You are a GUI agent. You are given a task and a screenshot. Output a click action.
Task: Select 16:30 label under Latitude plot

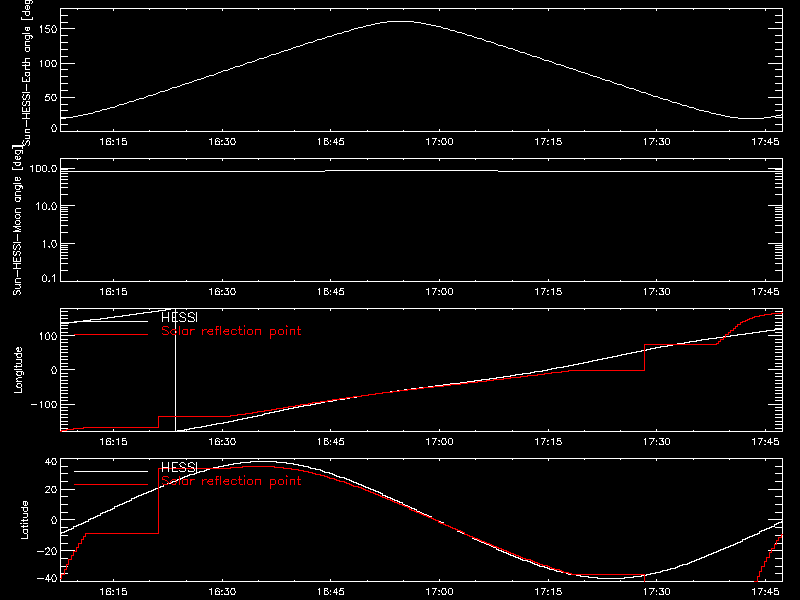pyautogui.click(x=222, y=591)
